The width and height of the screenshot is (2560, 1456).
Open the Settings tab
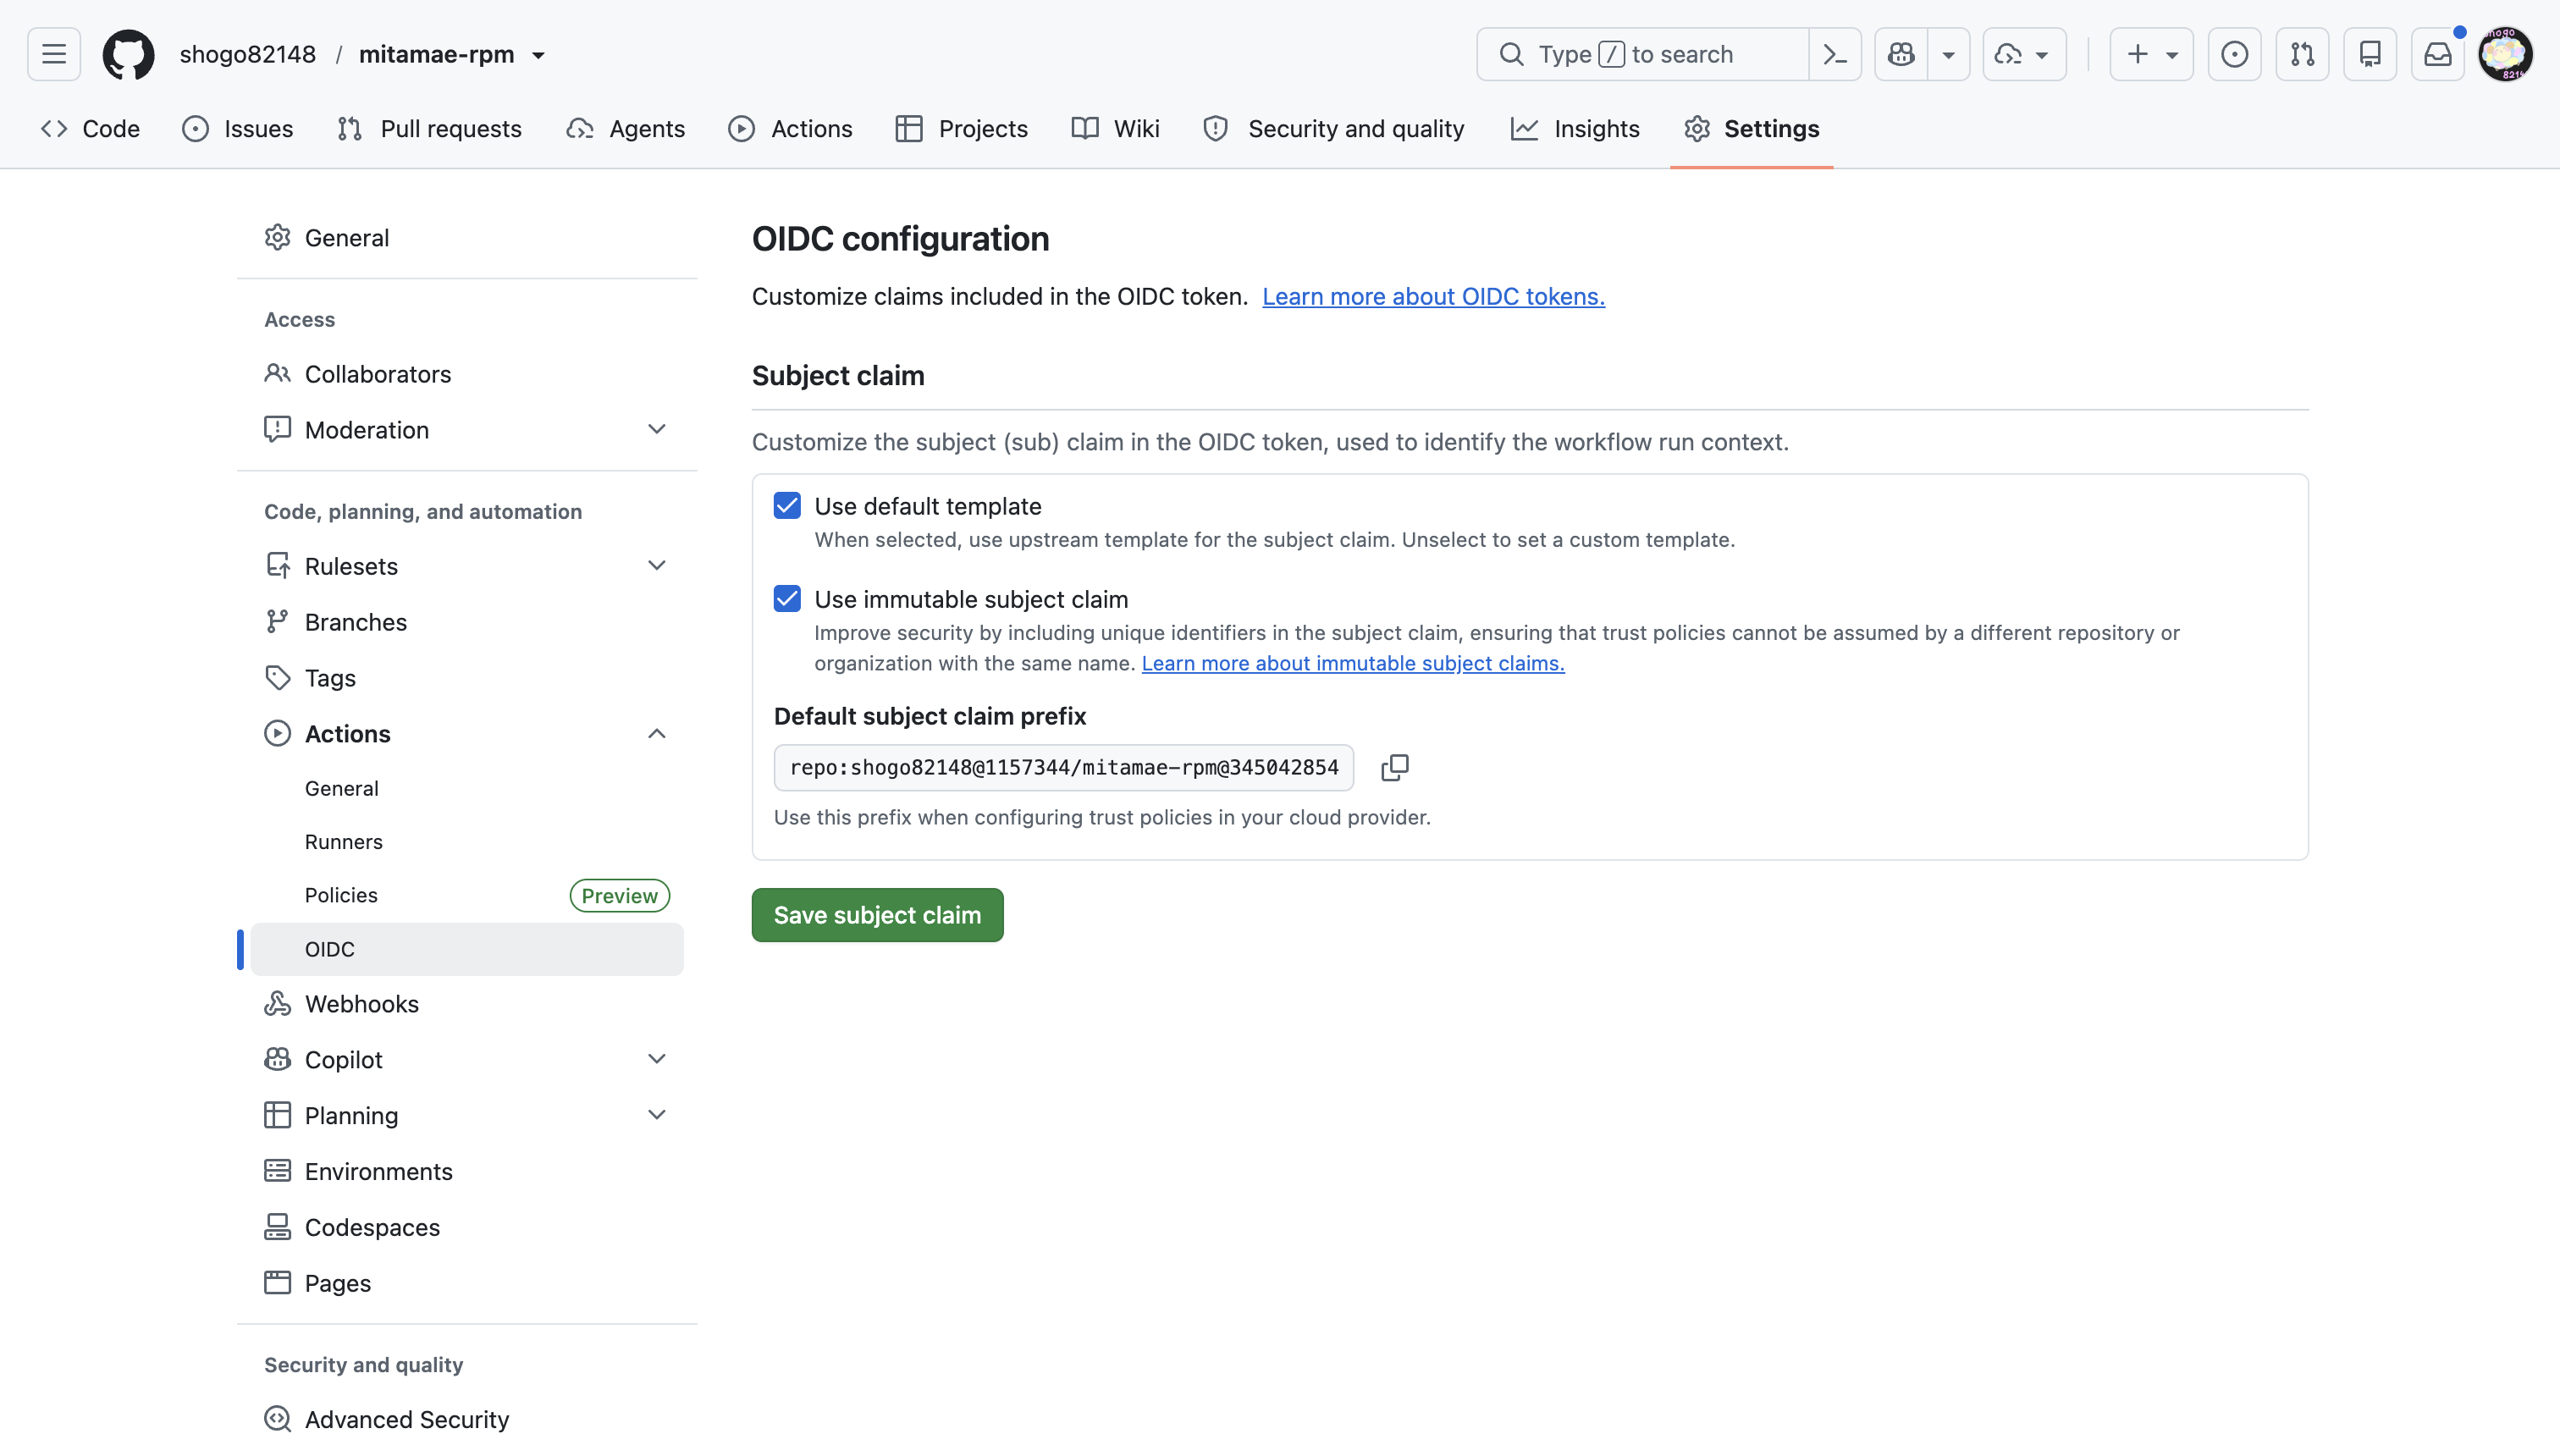click(1751, 129)
